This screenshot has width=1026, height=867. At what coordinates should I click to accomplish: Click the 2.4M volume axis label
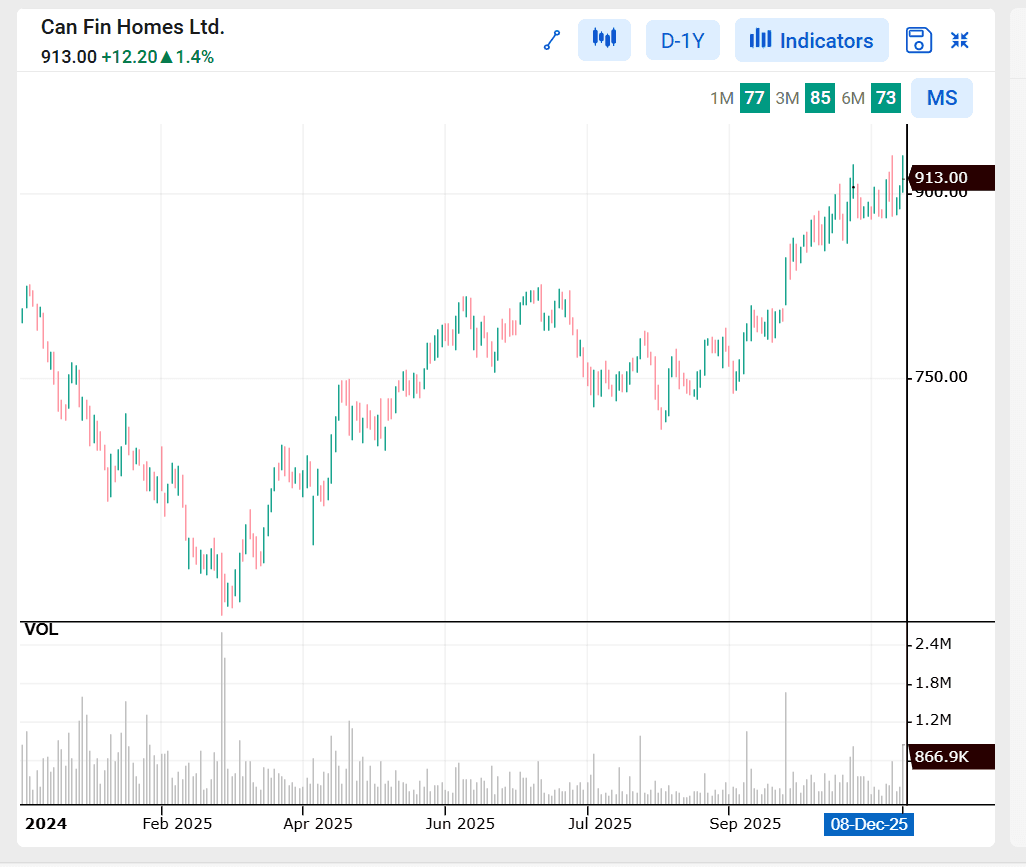(x=933, y=644)
